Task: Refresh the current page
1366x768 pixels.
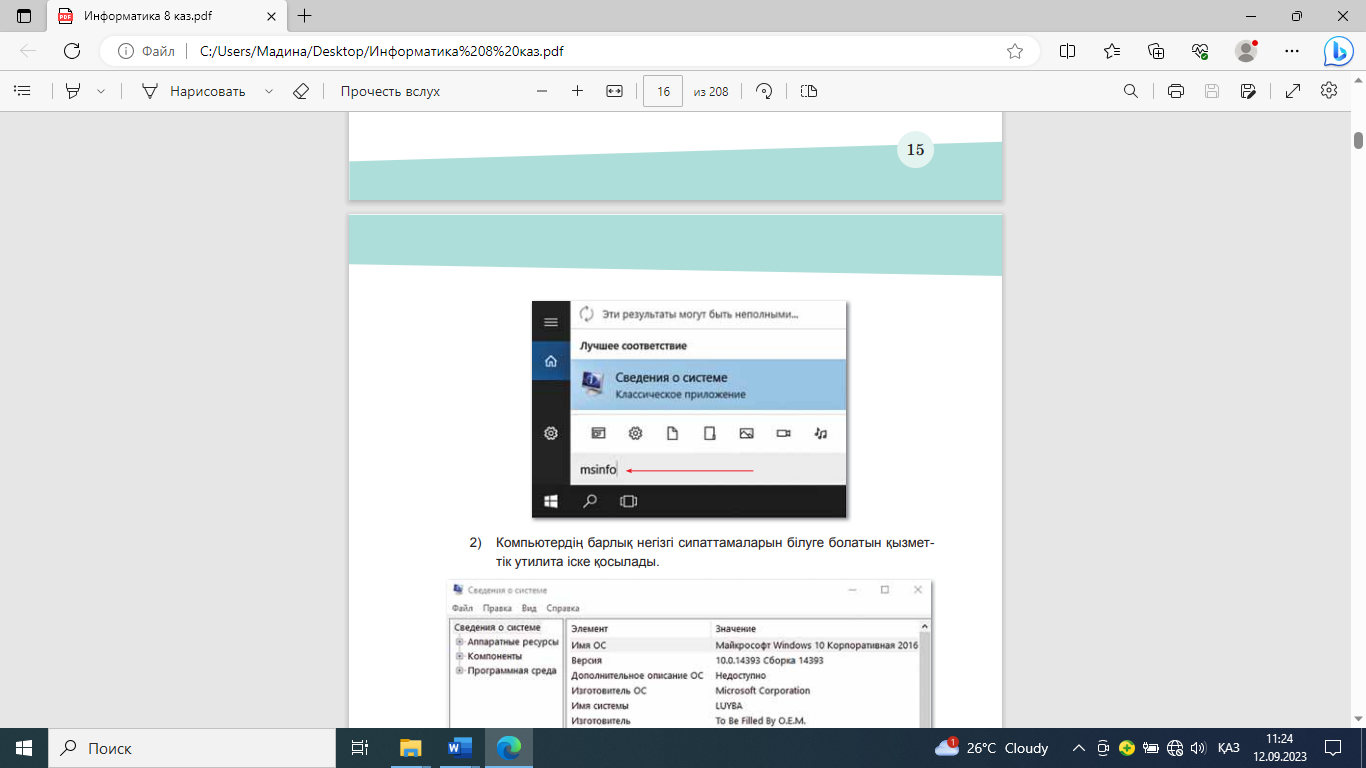Action: point(72,51)
